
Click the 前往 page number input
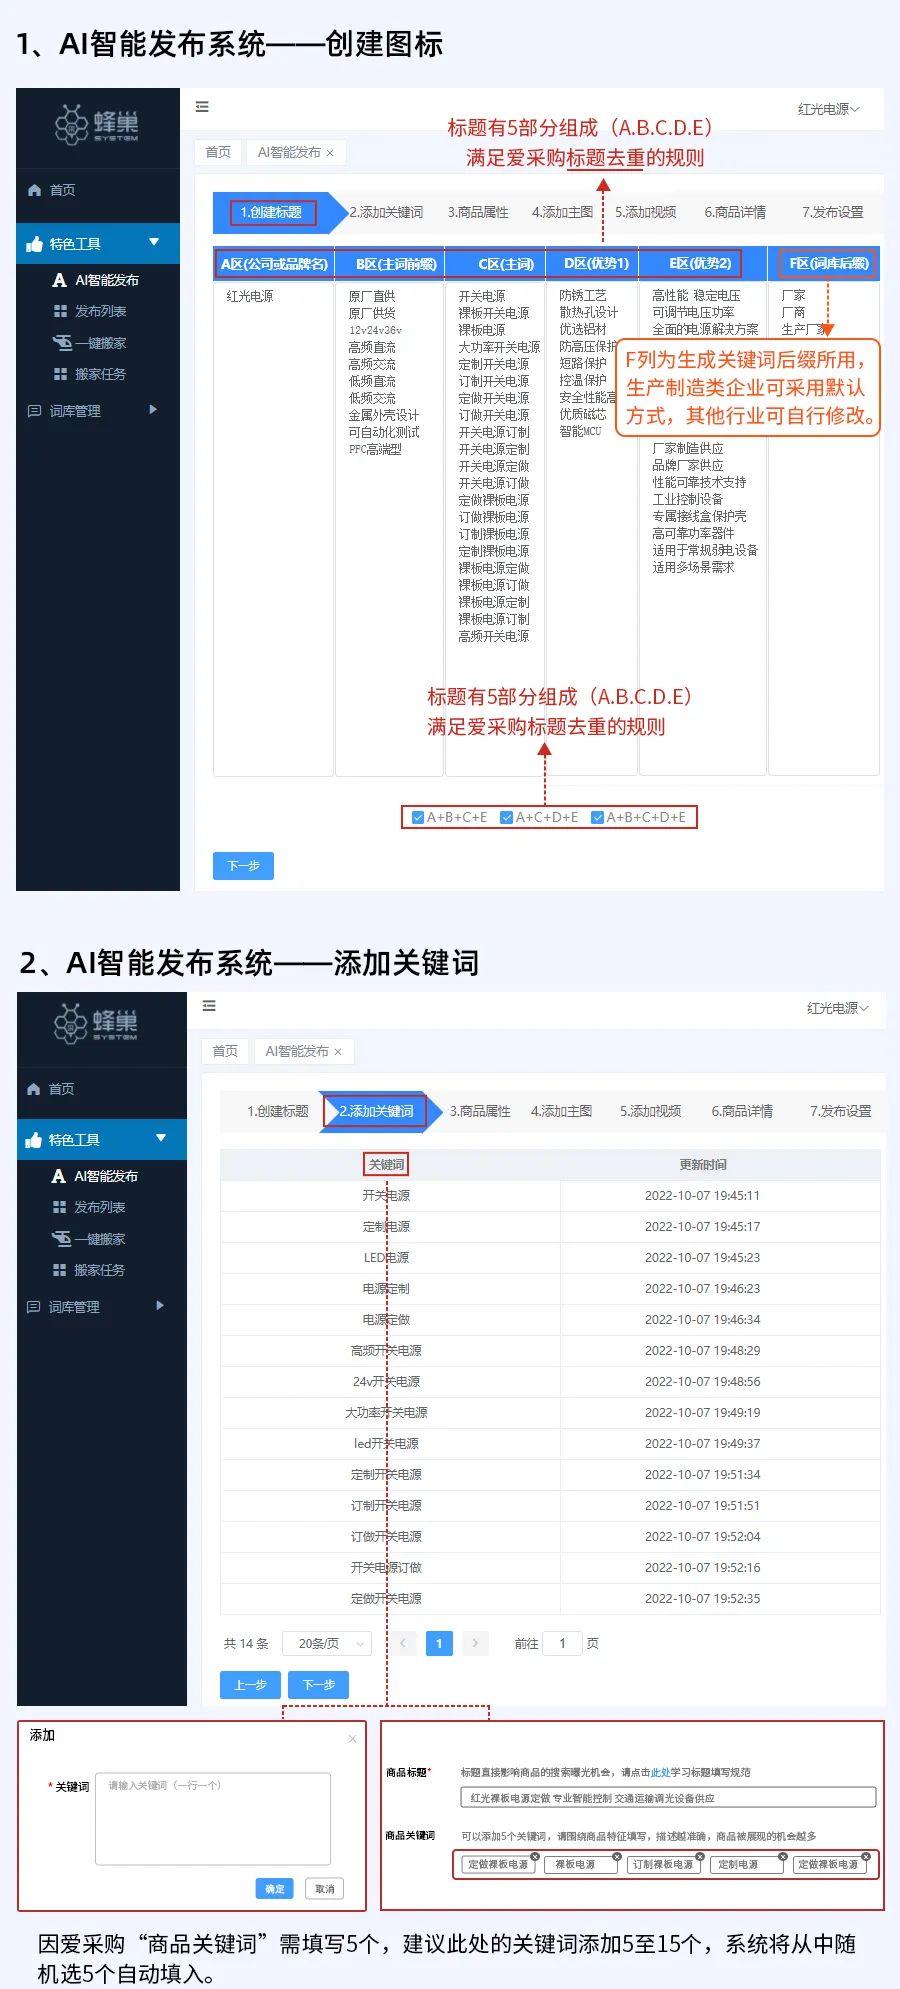[x=562, y=1643]
